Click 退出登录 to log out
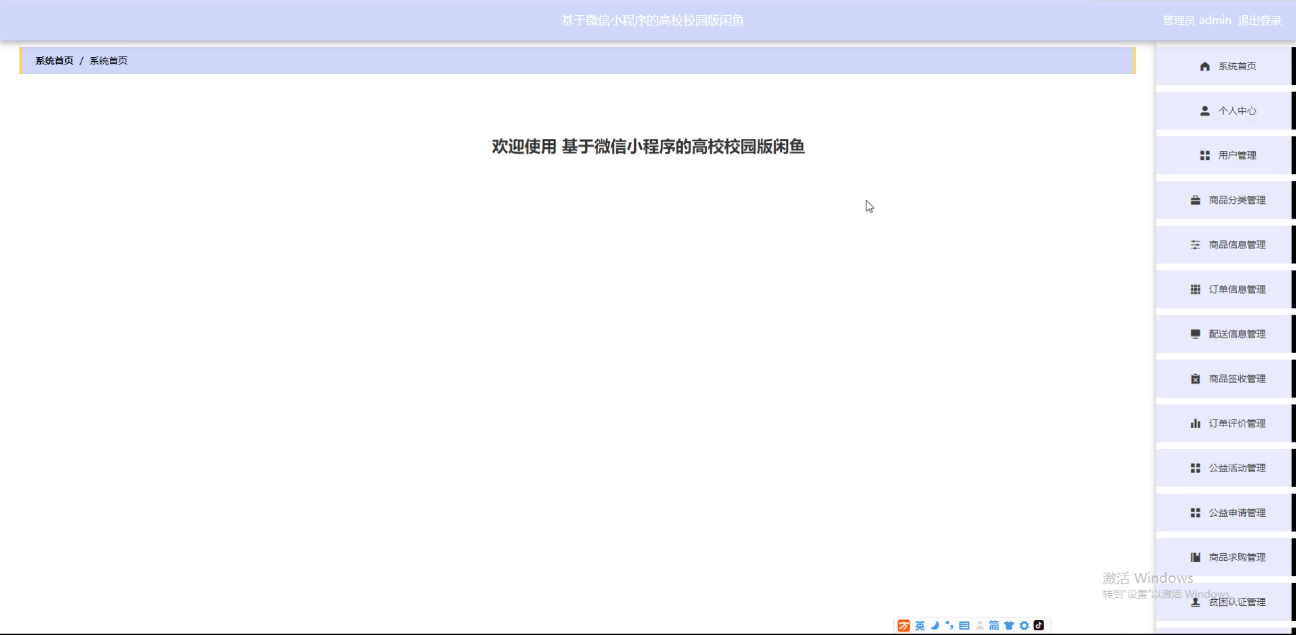Viewport: 1296px width, 635px height. pos(1258,20)
